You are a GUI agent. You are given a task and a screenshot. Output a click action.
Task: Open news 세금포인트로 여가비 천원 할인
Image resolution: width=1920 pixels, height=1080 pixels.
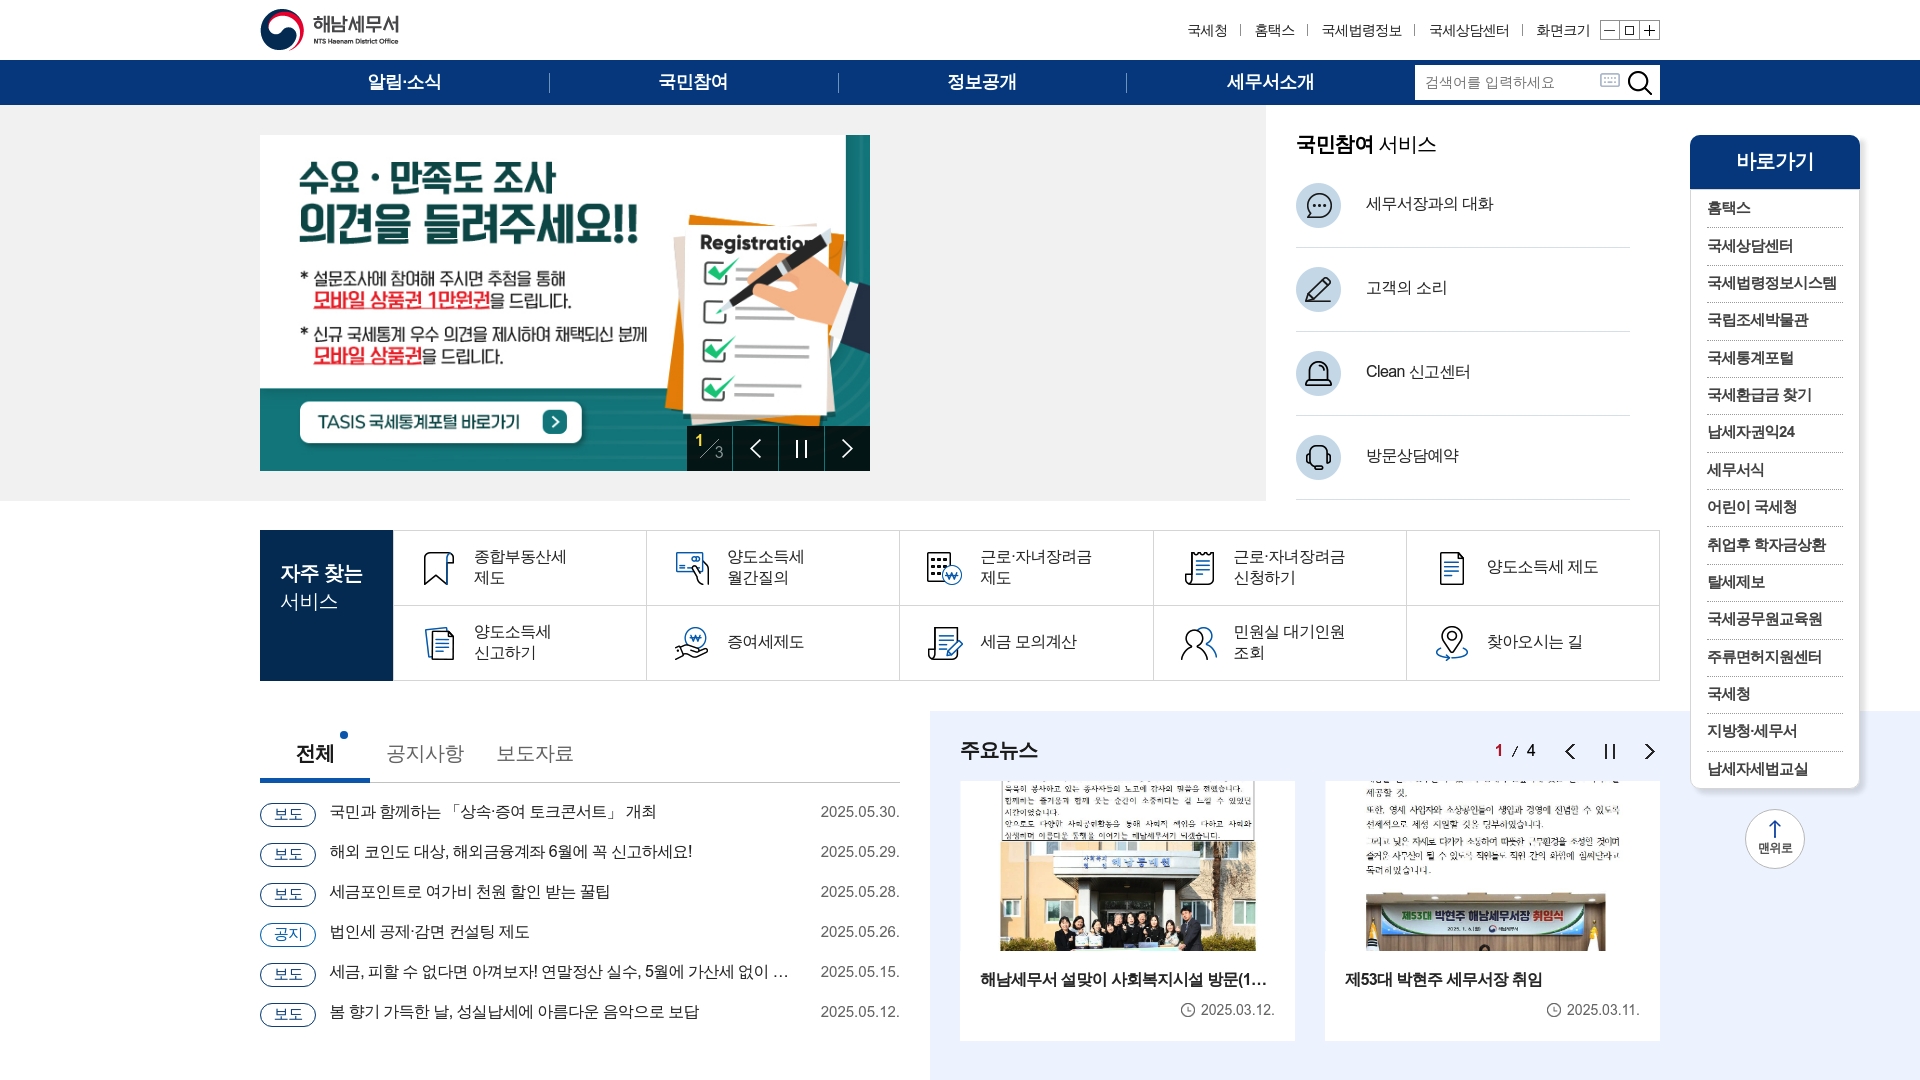point(470,892)
